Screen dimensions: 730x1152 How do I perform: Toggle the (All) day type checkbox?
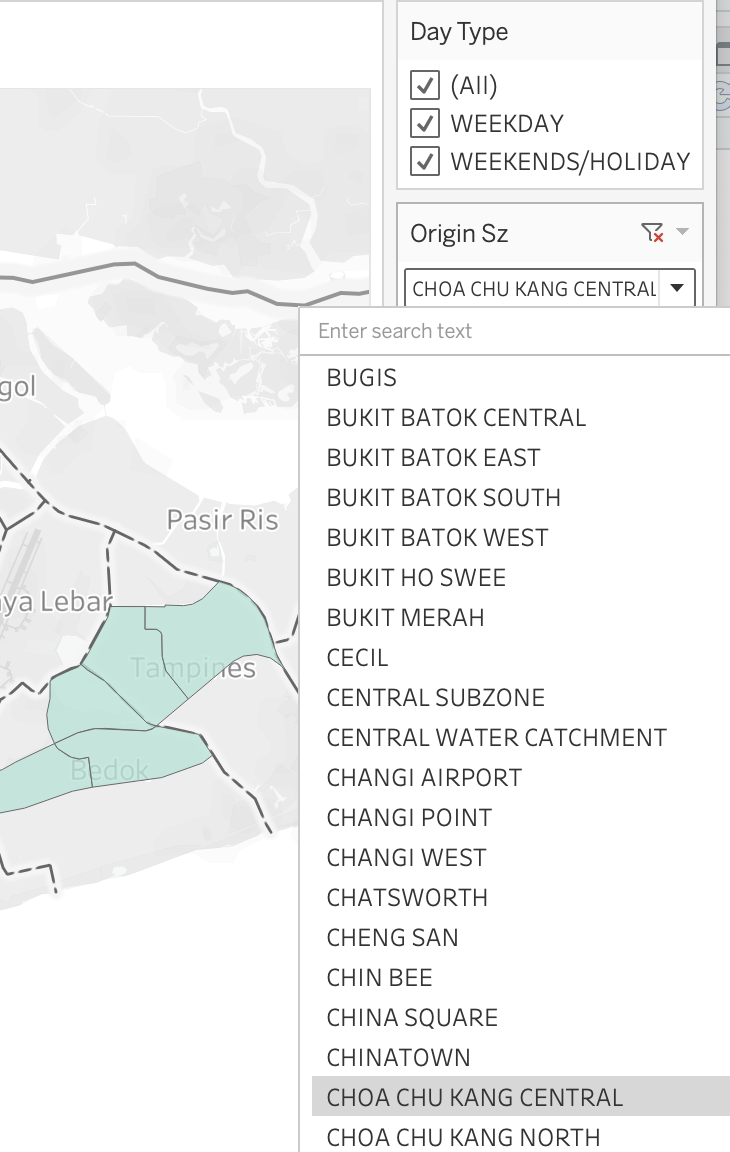425,85
